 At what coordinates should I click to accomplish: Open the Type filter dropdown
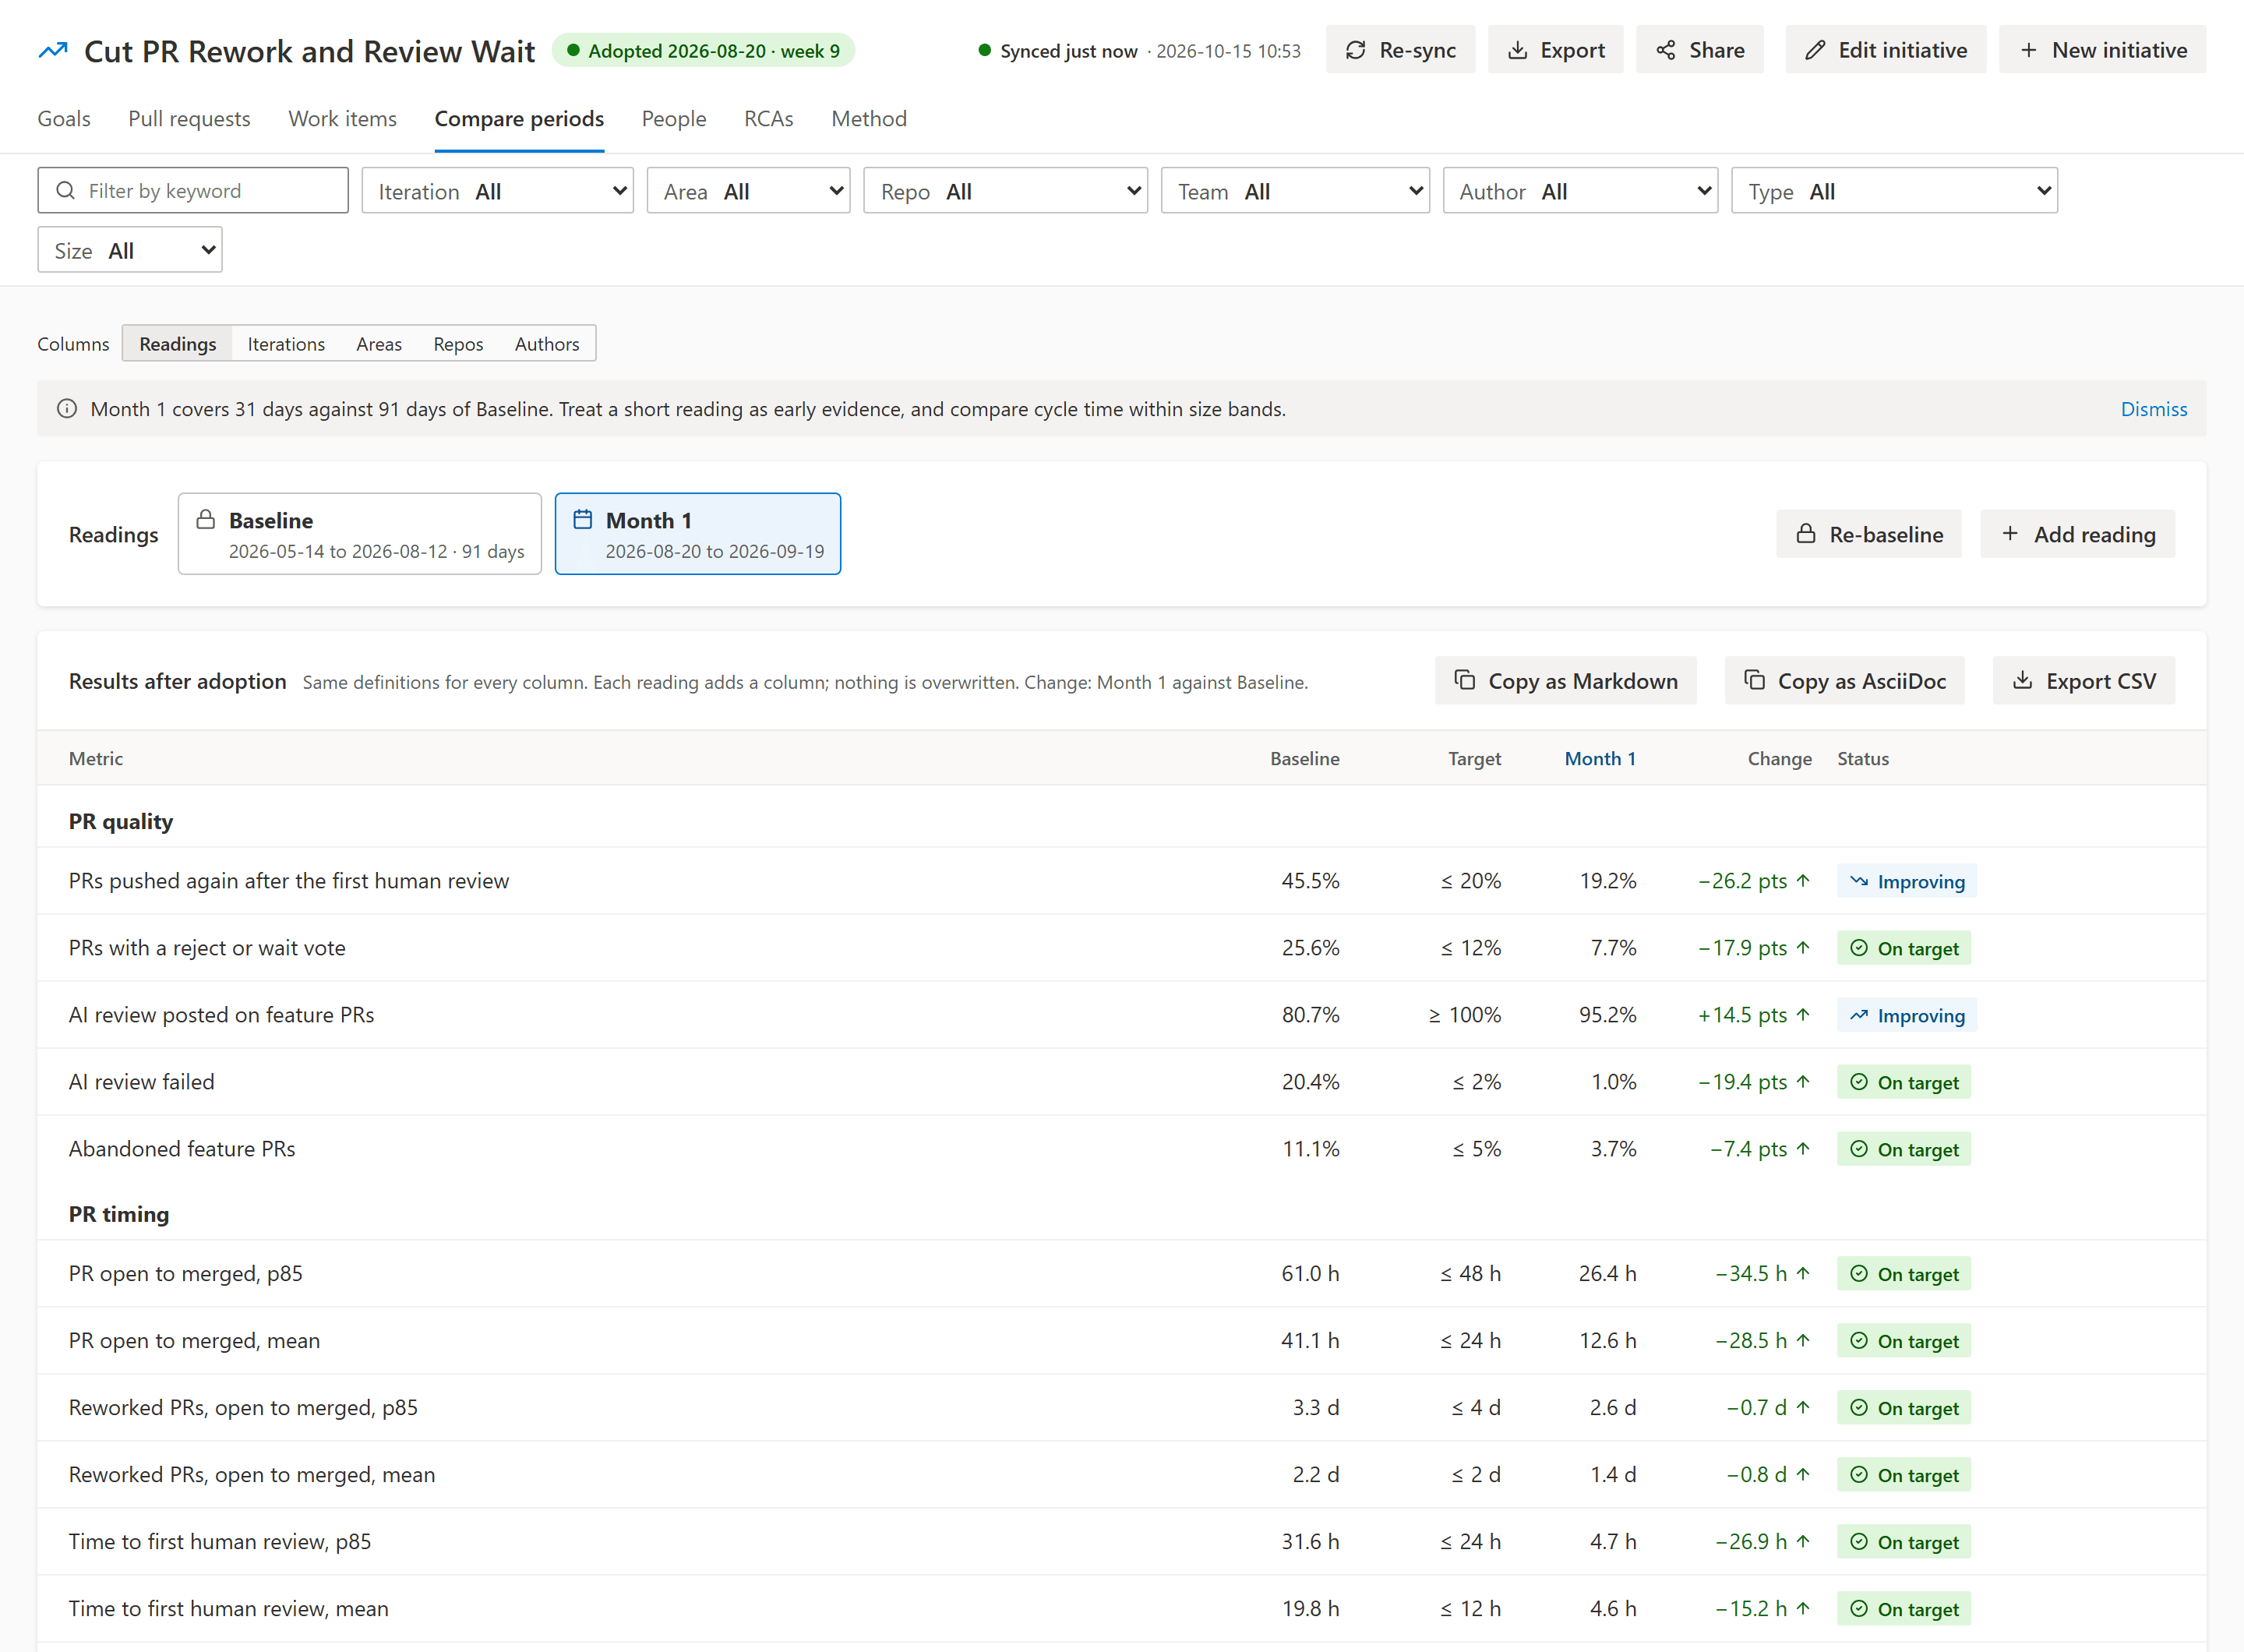(1895, 190)
